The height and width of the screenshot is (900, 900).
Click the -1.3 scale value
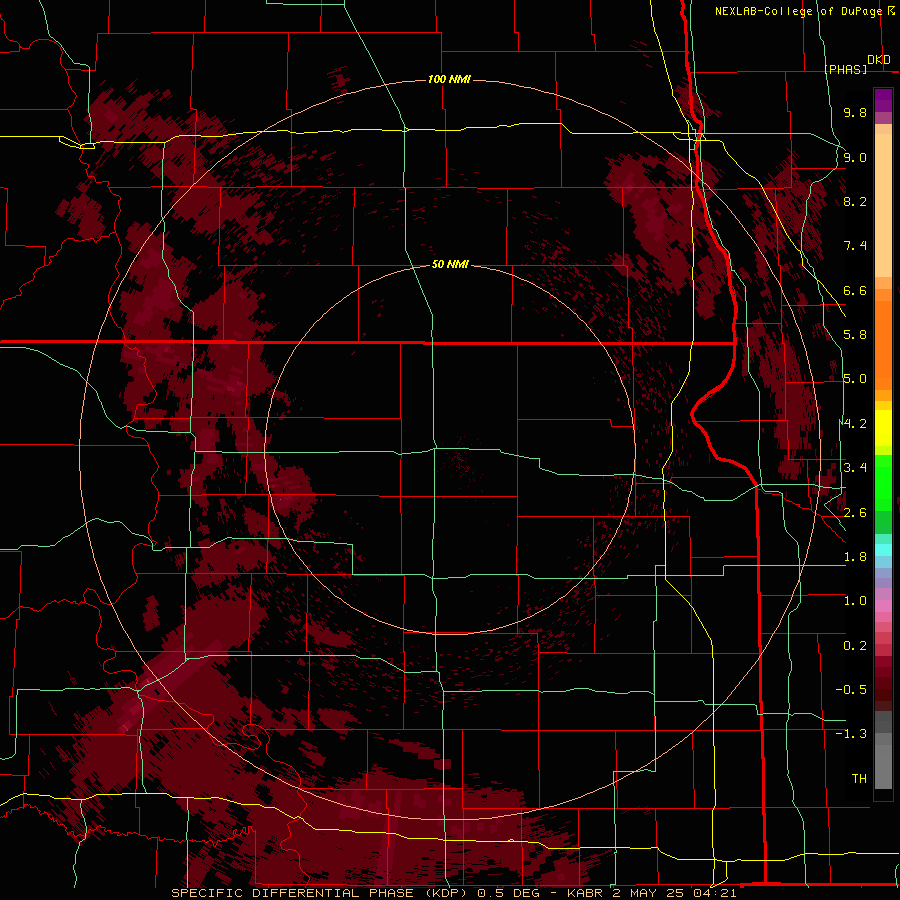click(851, 734)
